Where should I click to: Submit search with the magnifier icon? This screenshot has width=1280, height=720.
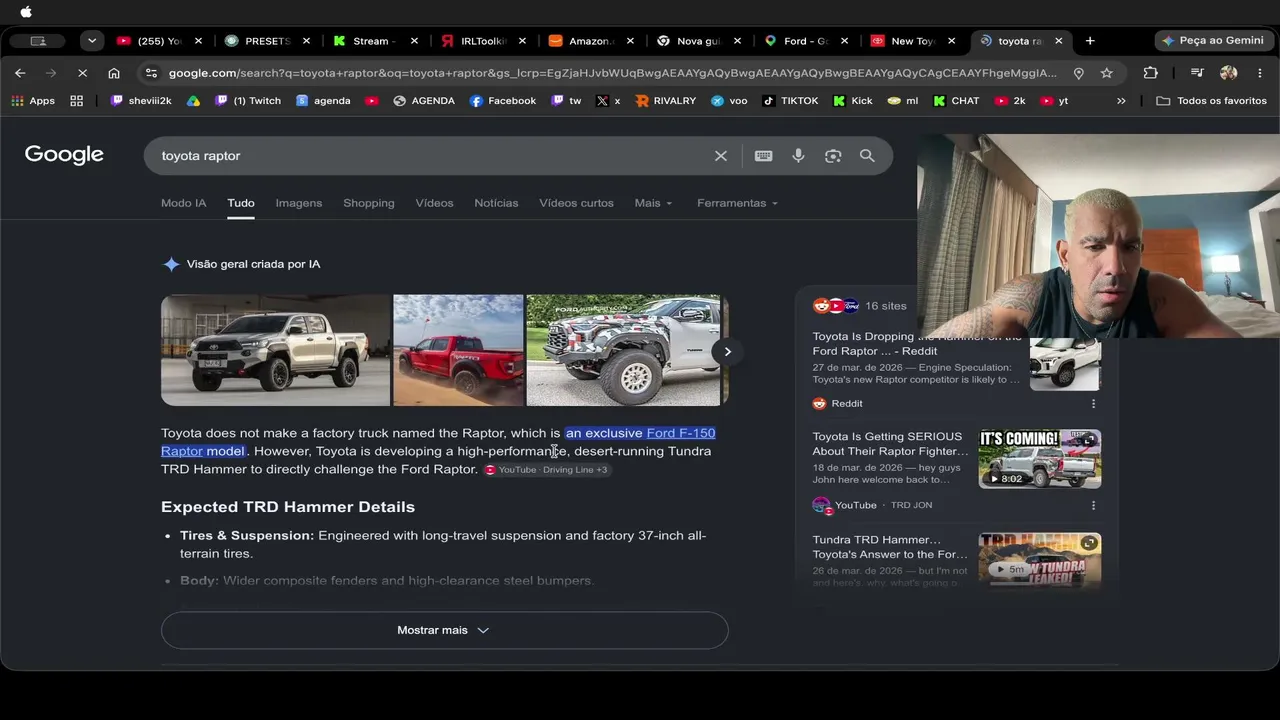[x=867, y=156]
